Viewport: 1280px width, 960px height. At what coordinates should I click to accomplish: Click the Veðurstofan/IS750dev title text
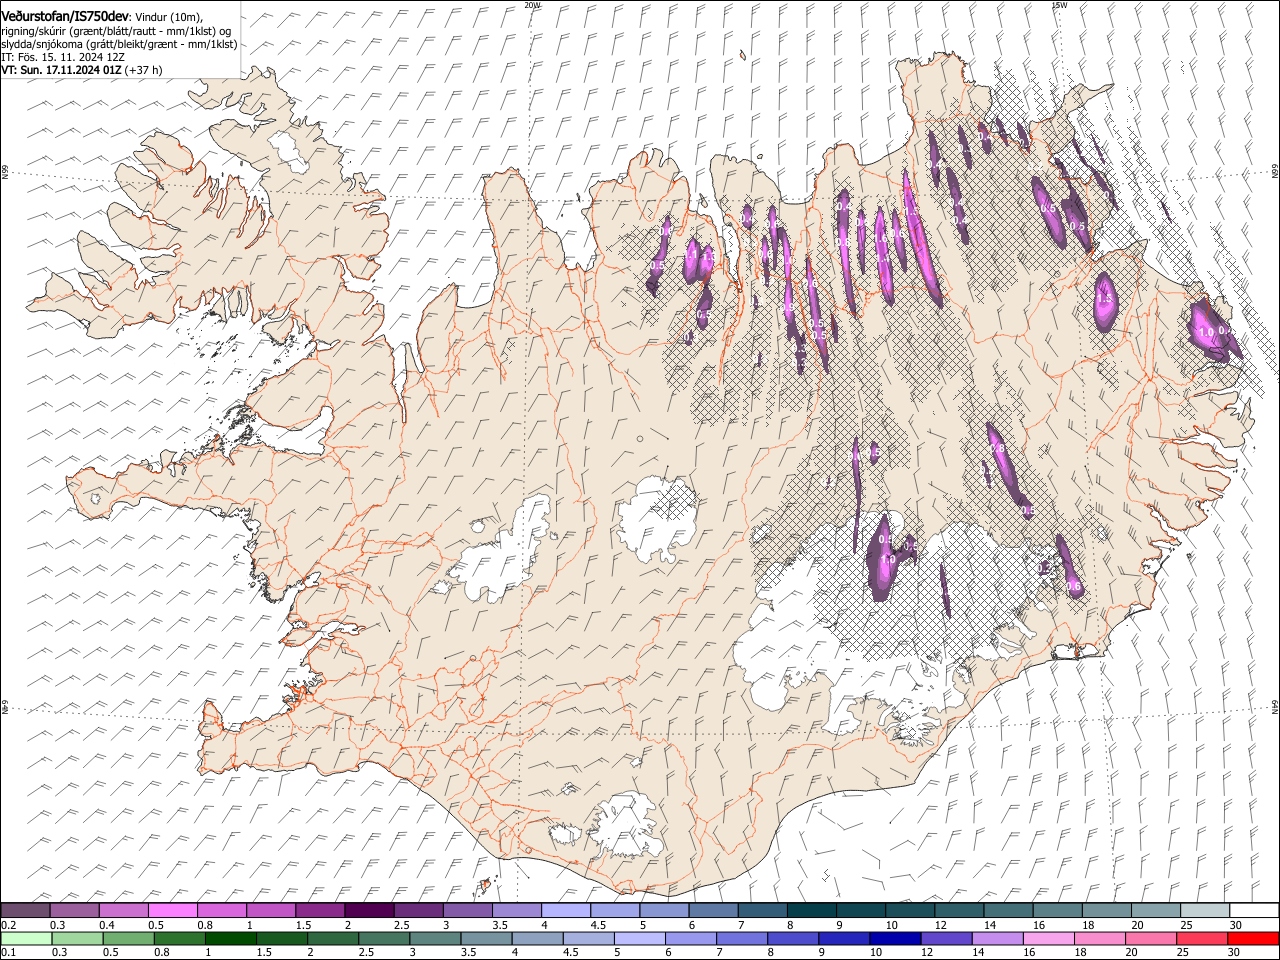[64, 16]
